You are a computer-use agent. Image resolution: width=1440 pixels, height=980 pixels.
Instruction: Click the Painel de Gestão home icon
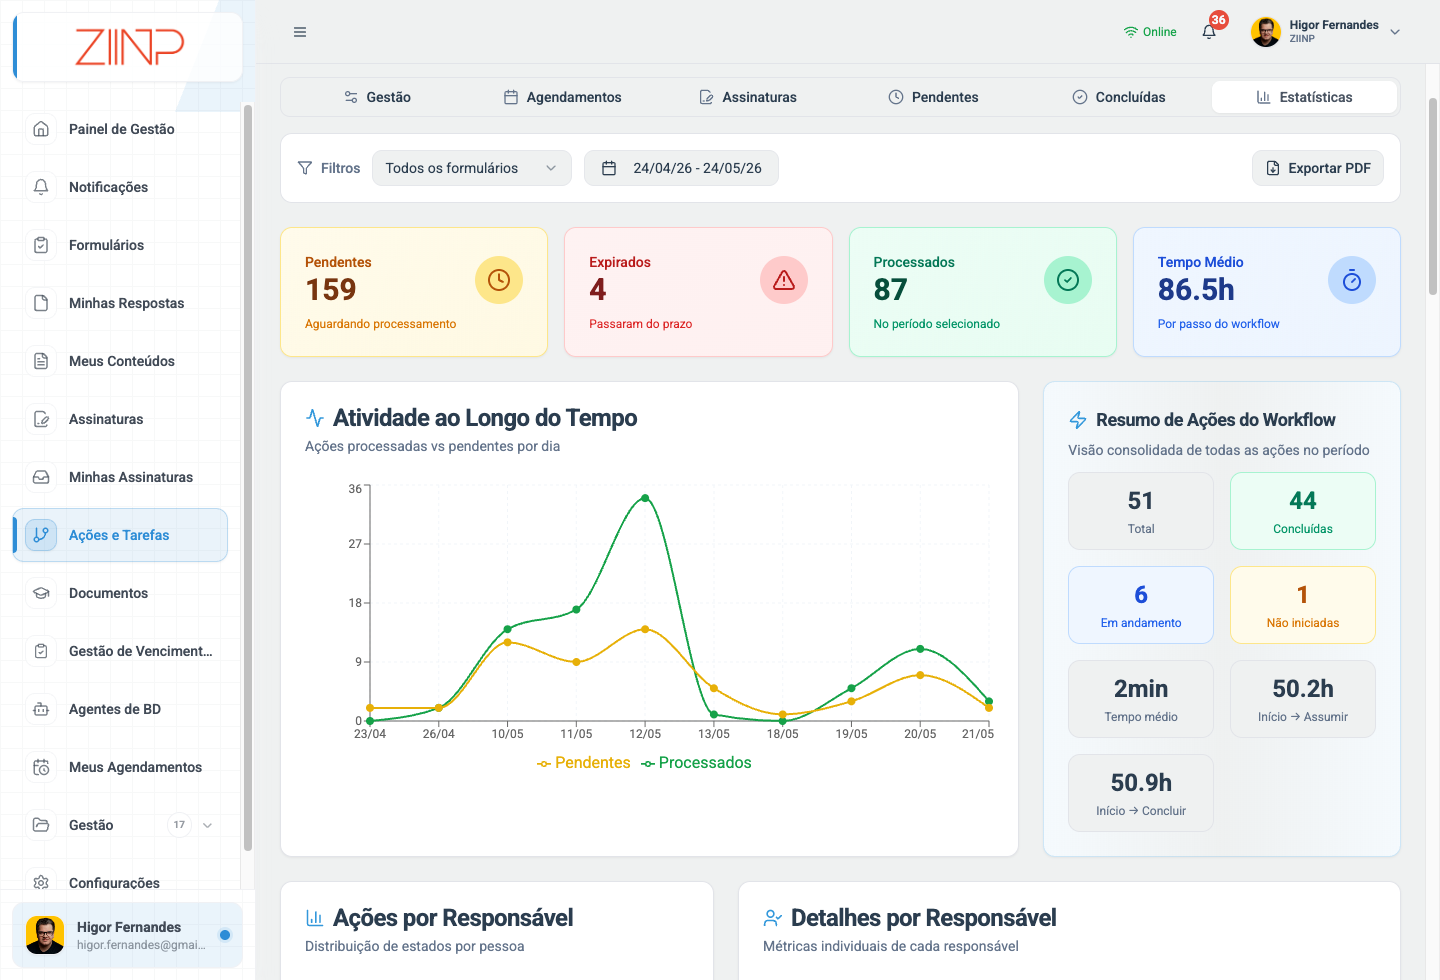(41, 129)
